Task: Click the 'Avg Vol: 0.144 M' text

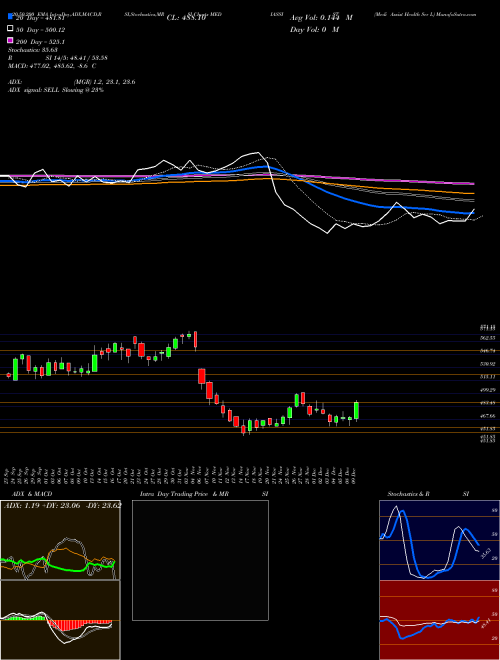Action: [x=321, y=18]
